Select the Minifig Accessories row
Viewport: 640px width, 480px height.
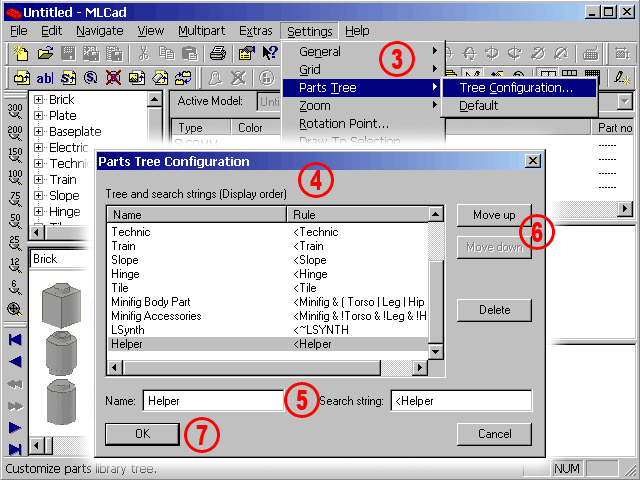point(268,316)
